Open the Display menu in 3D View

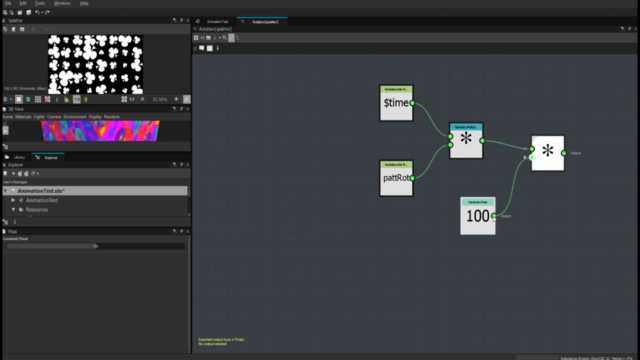pyautogui.click(x=95, y=117)
